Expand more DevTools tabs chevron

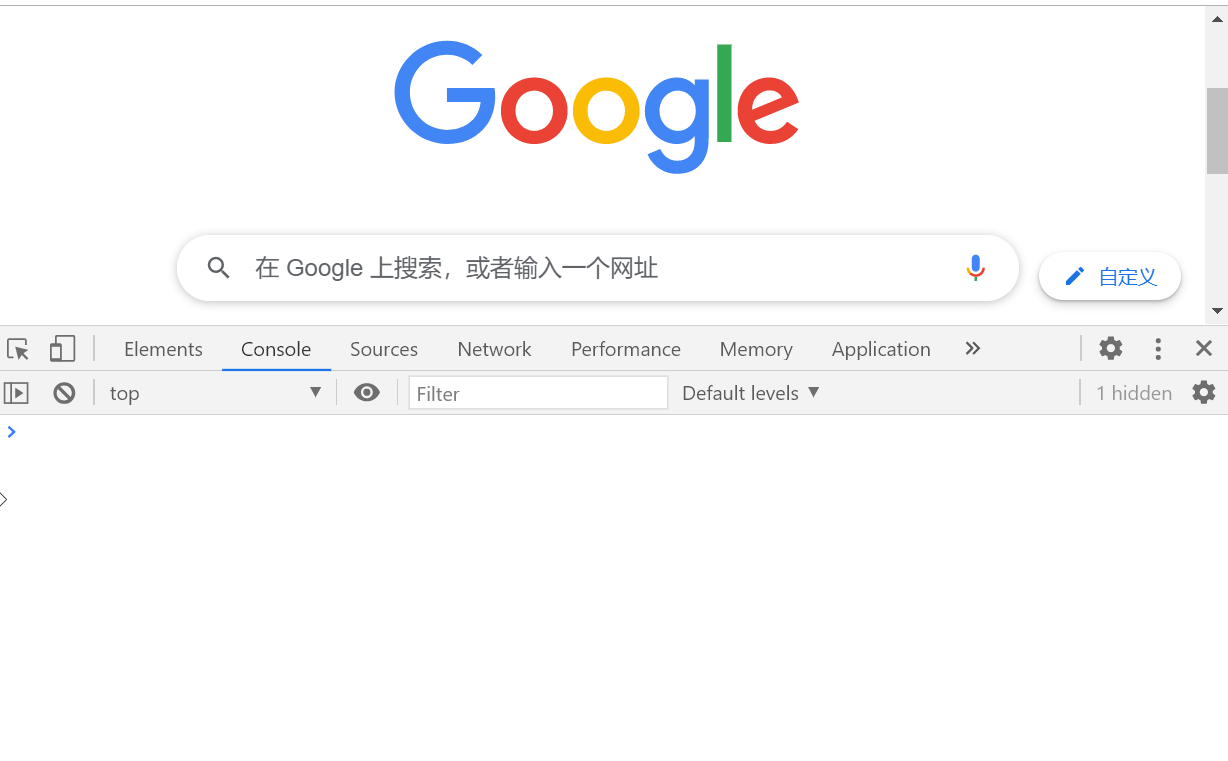pos(973,348)
